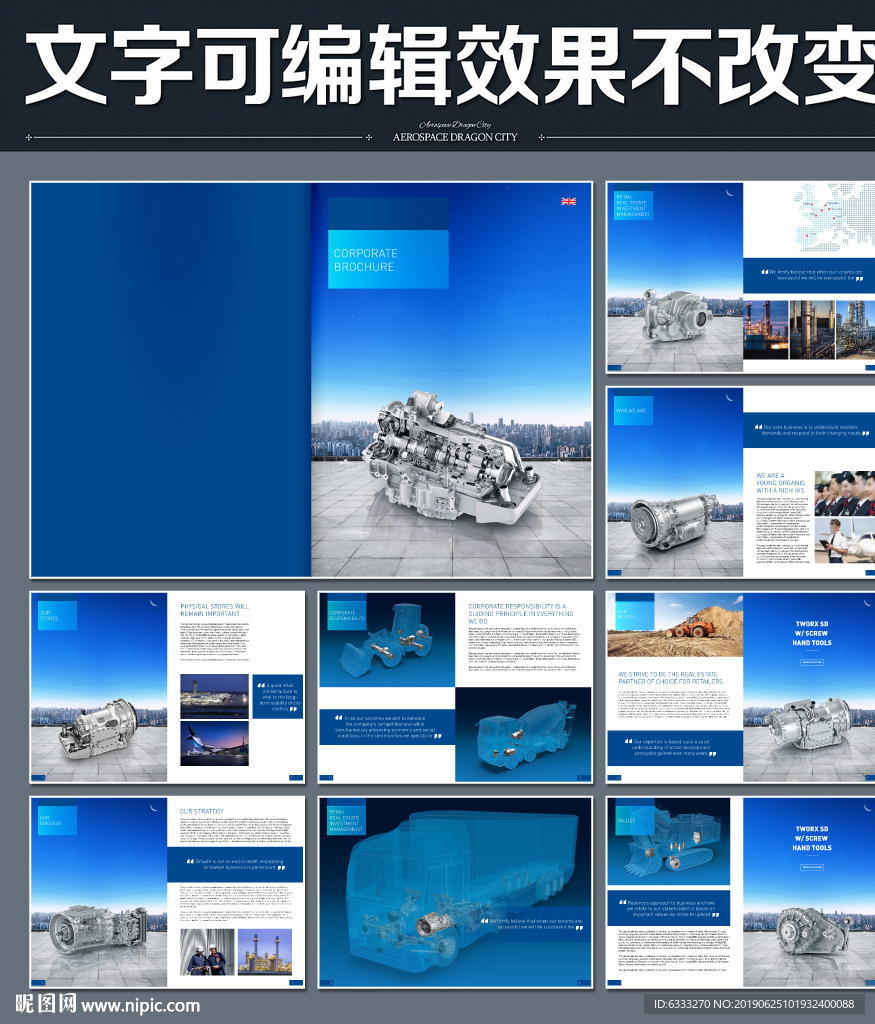This screenshot has height=1024, width=875.
Task: Click the www.nipic.com website text
Action: [x=140, y=1005]
